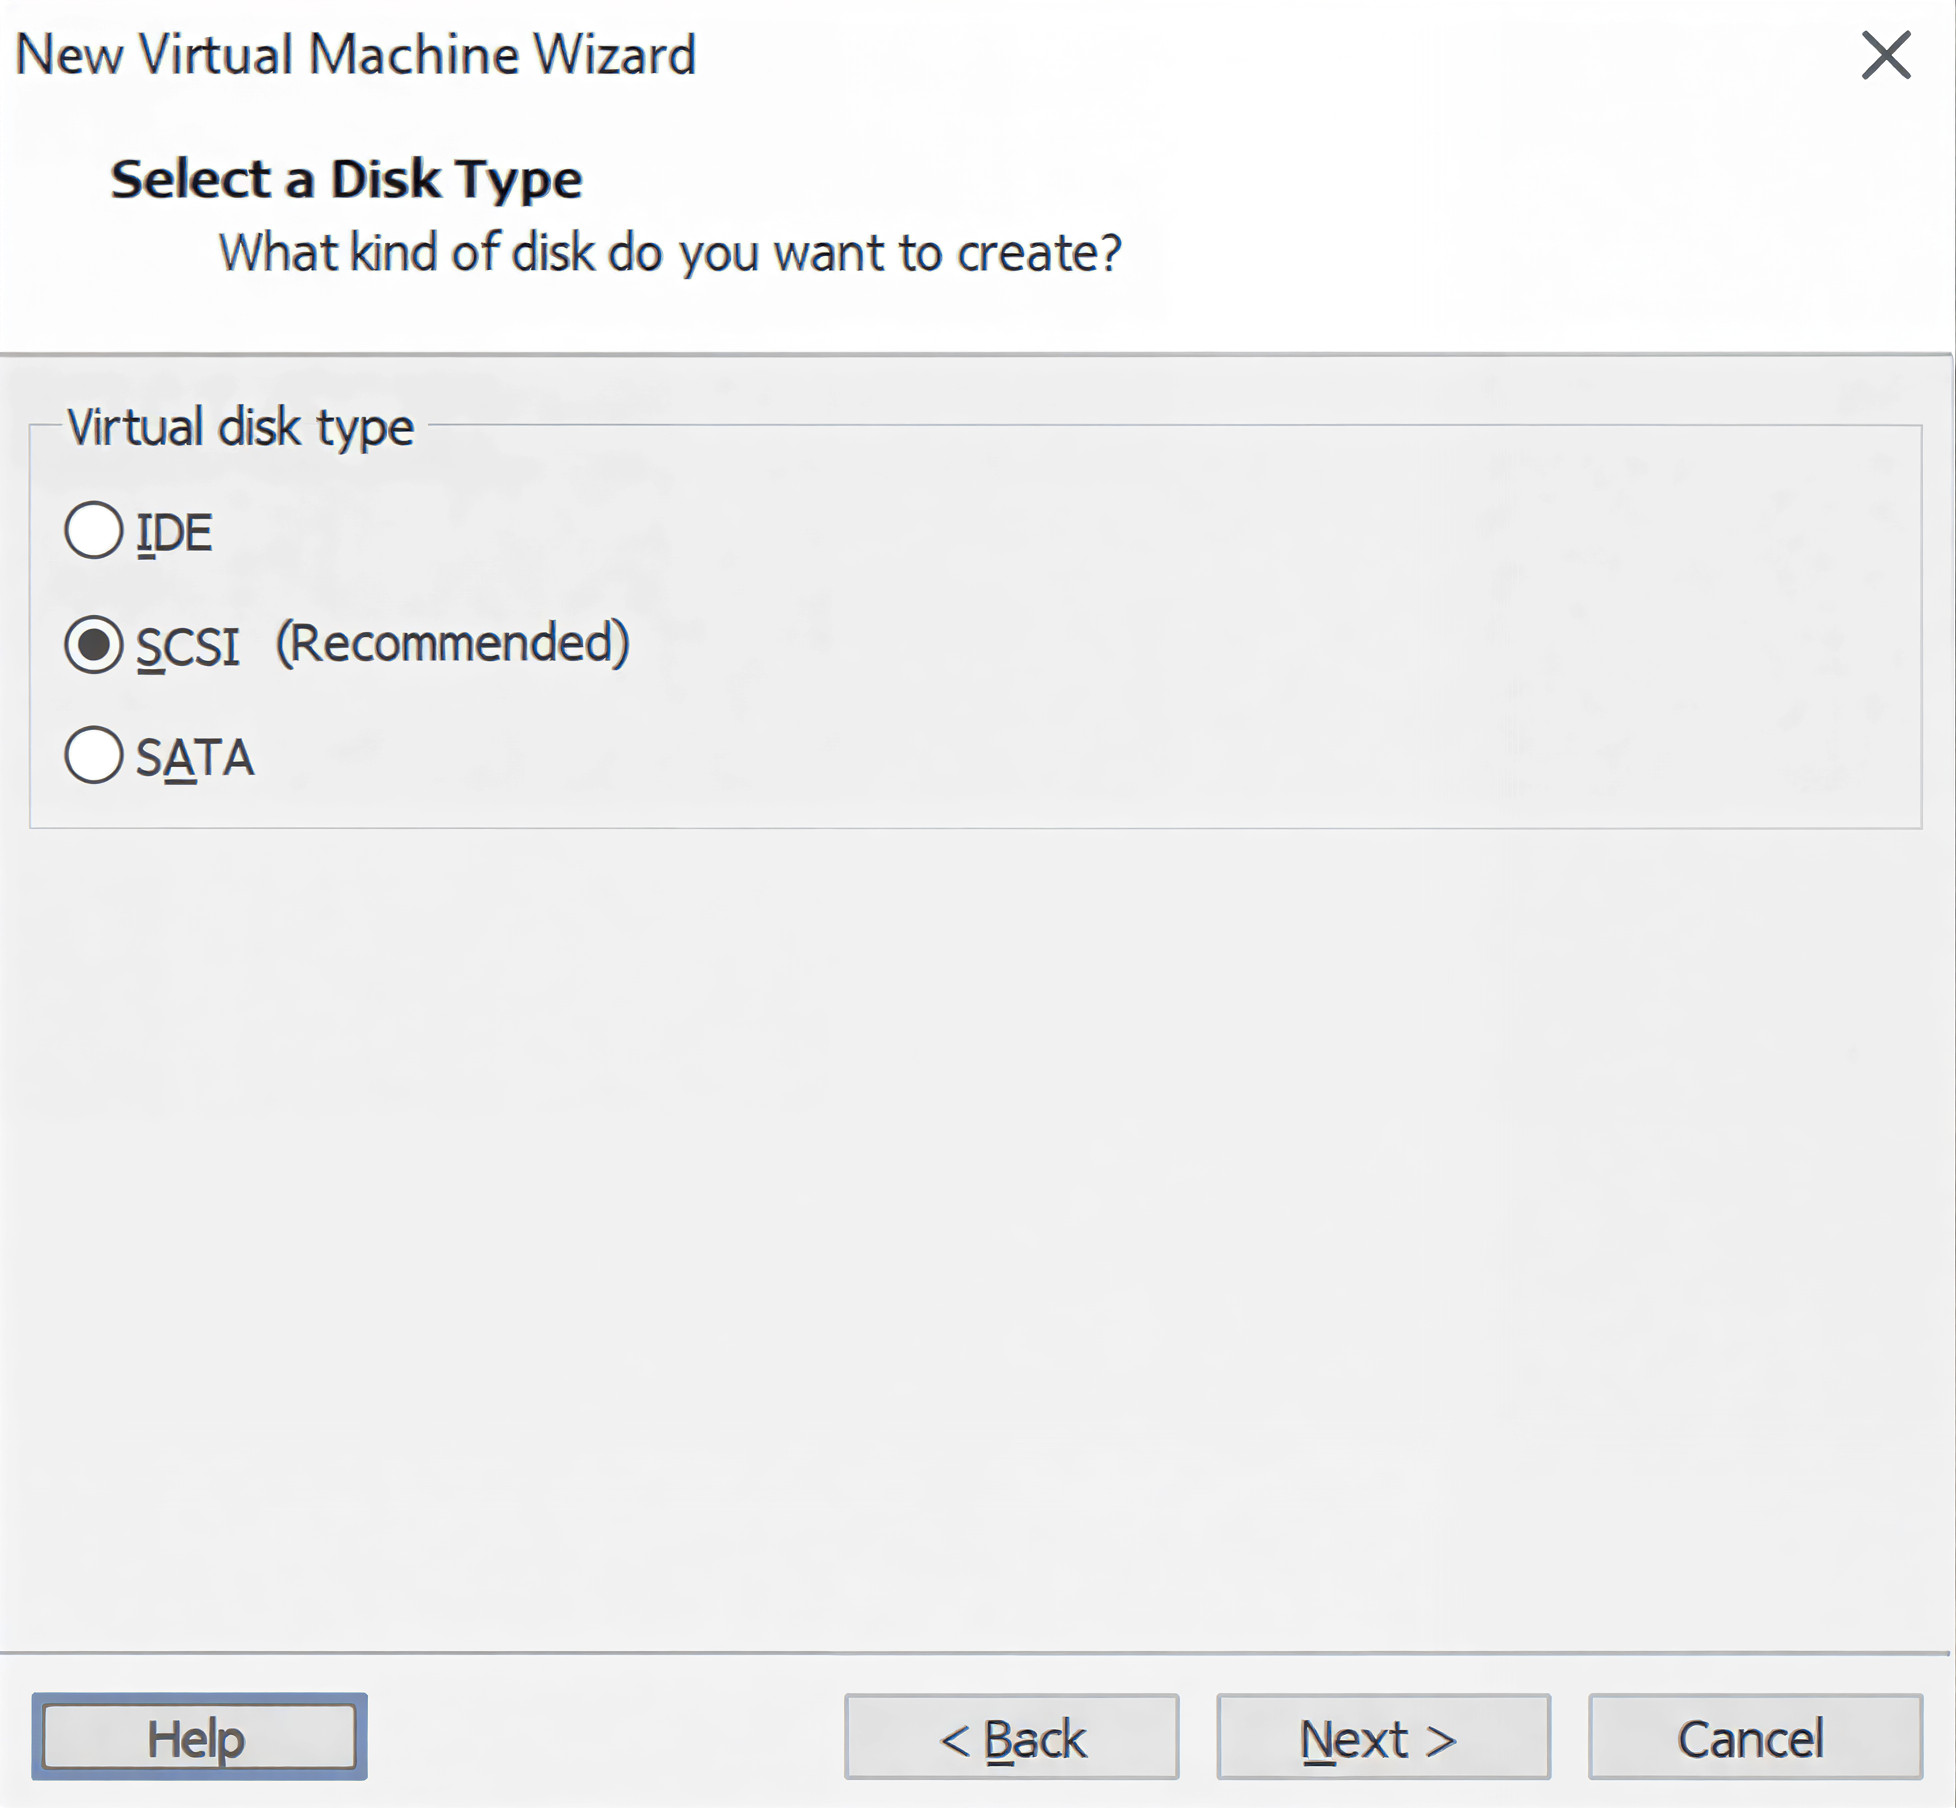Proceed with the Next button
1956x1808 pixels.
1383,1737
